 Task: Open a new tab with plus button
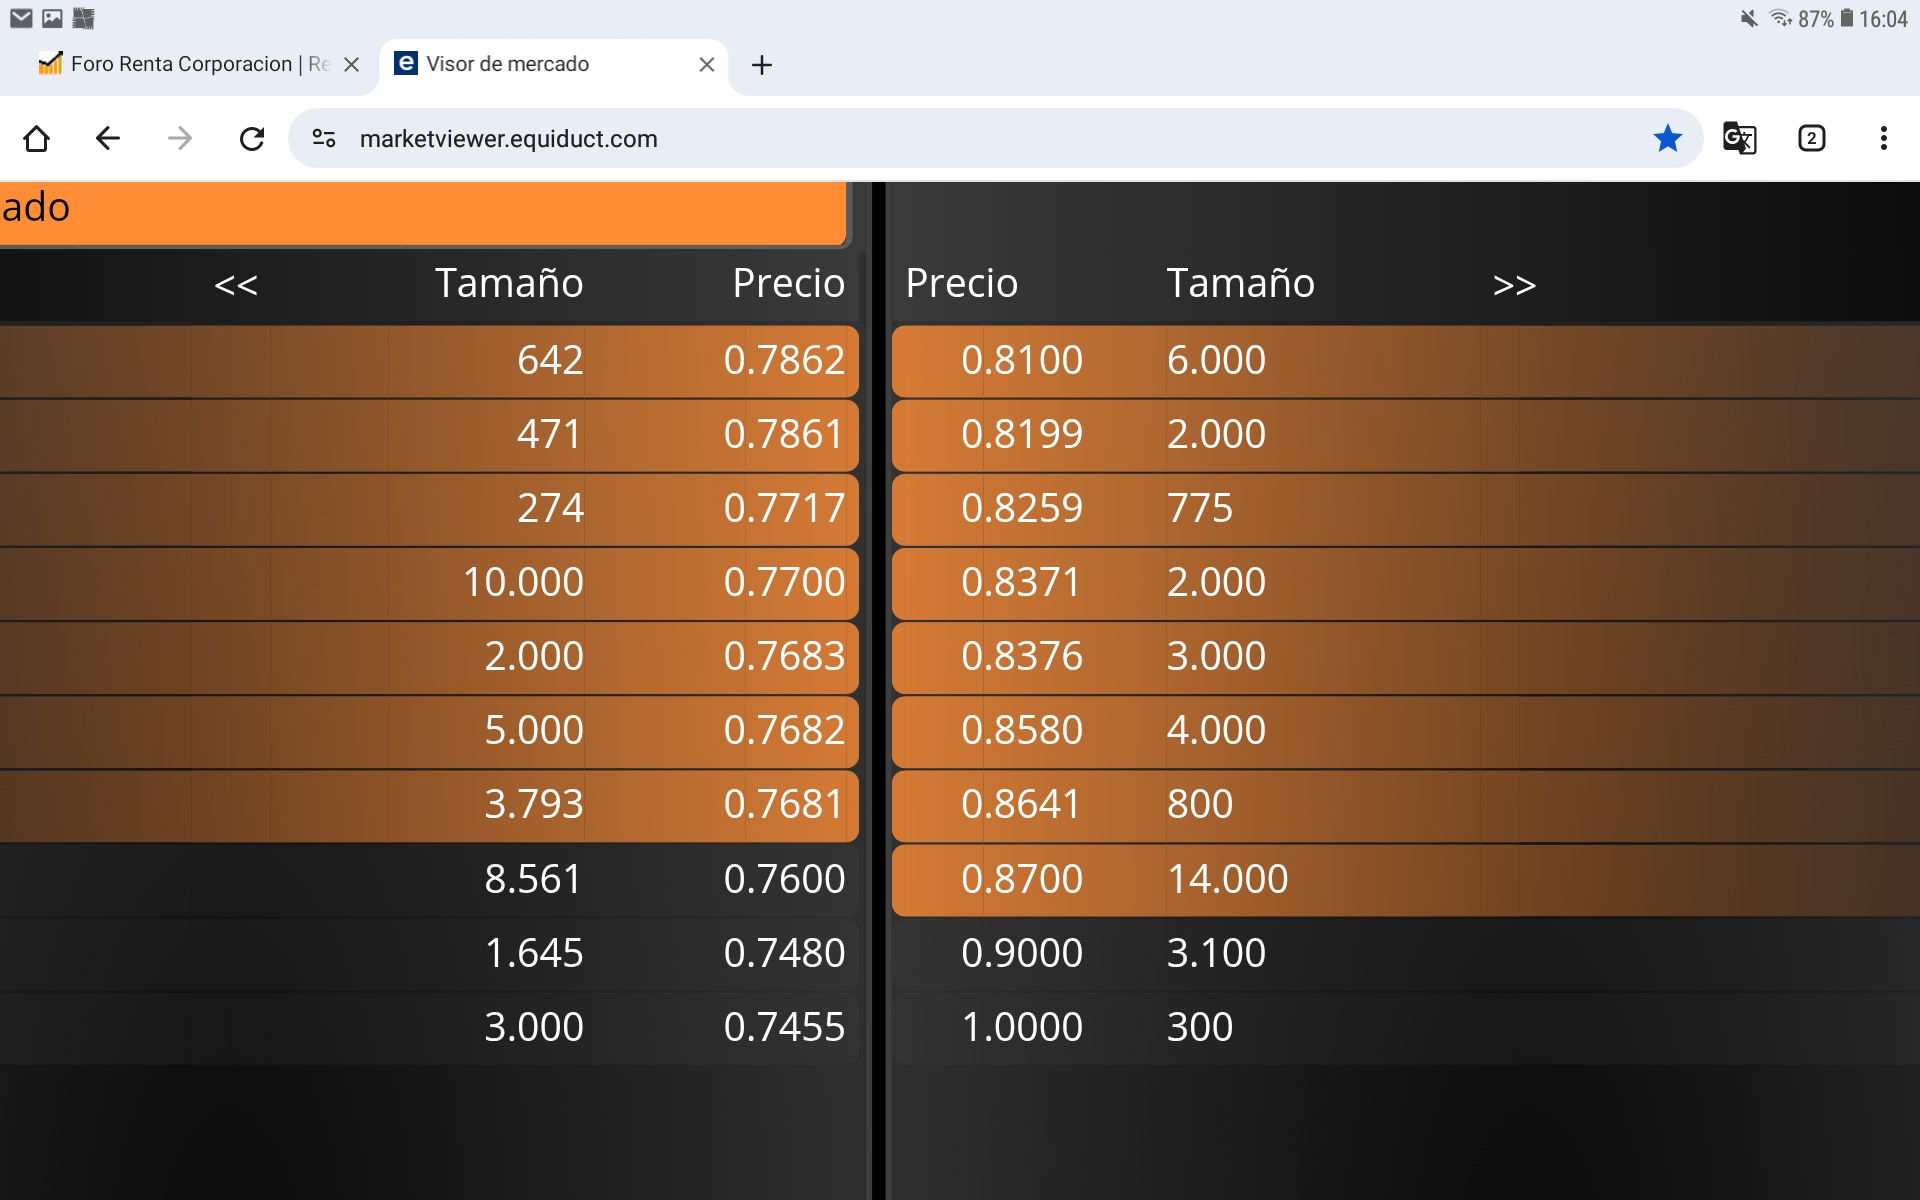coord(761,65)
